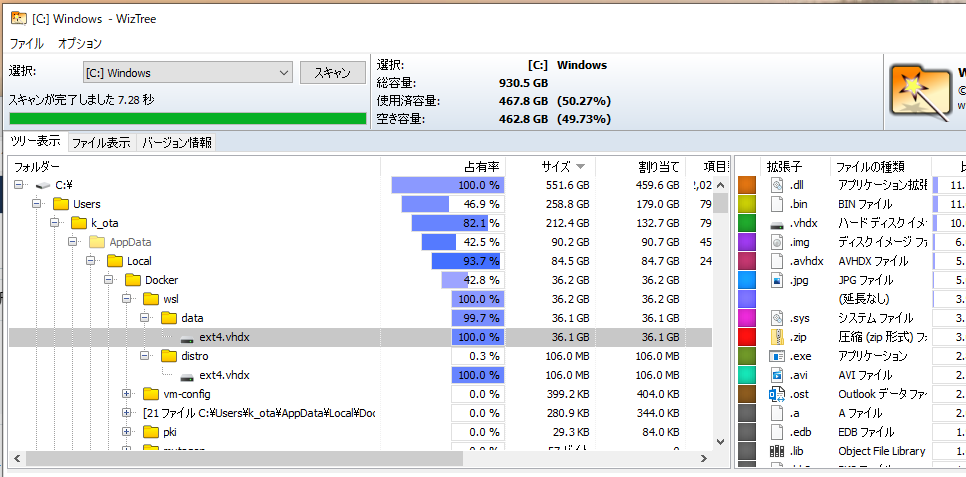Click the disk icon of 106.0 MB ext4.vhdx
Screen dimensions: 966x477
pos(187,376)
